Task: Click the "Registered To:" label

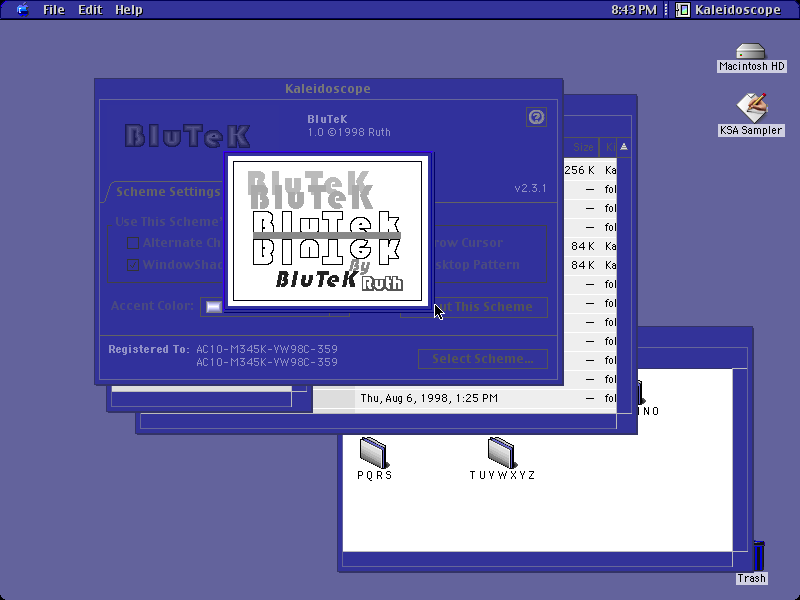Action: pos(149,349)
